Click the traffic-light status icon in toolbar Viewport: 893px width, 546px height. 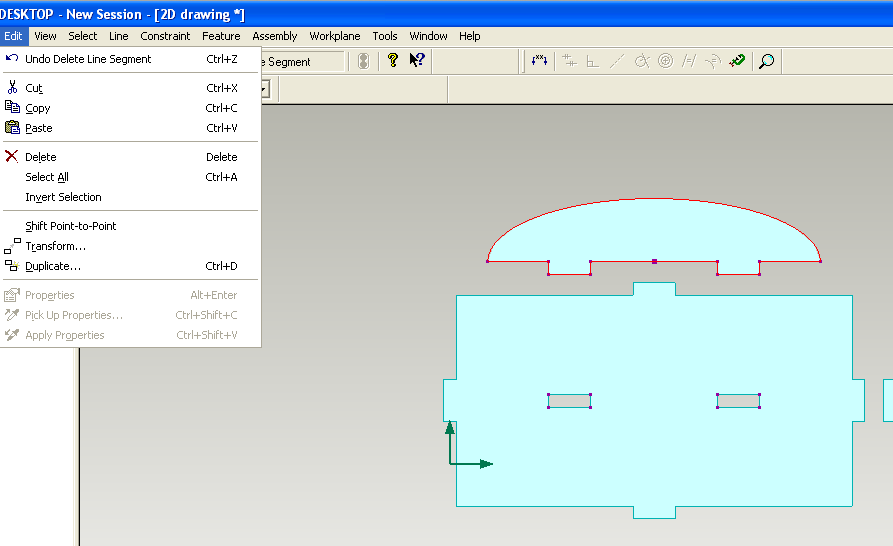(363, 61)
